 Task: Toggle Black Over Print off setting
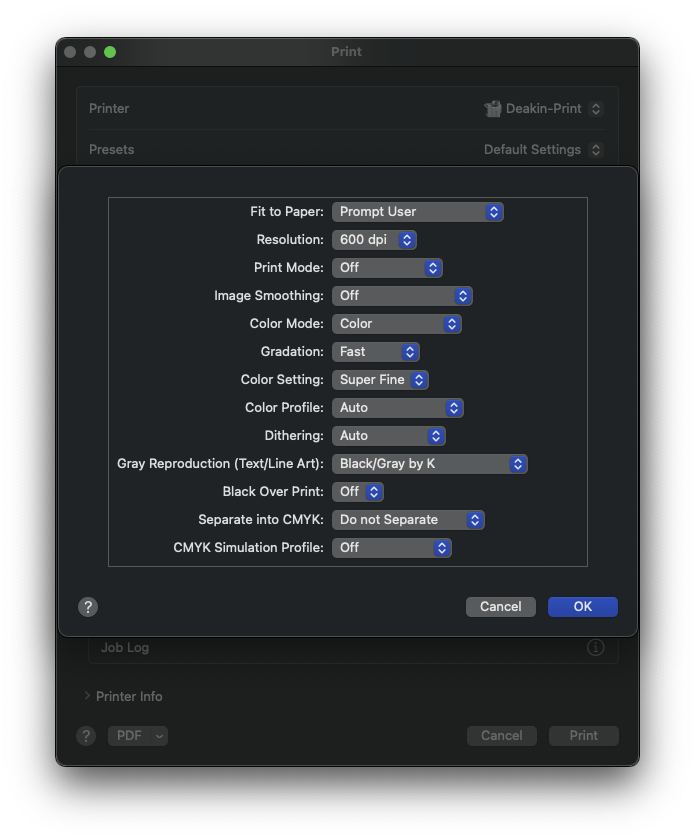[357, 491]
